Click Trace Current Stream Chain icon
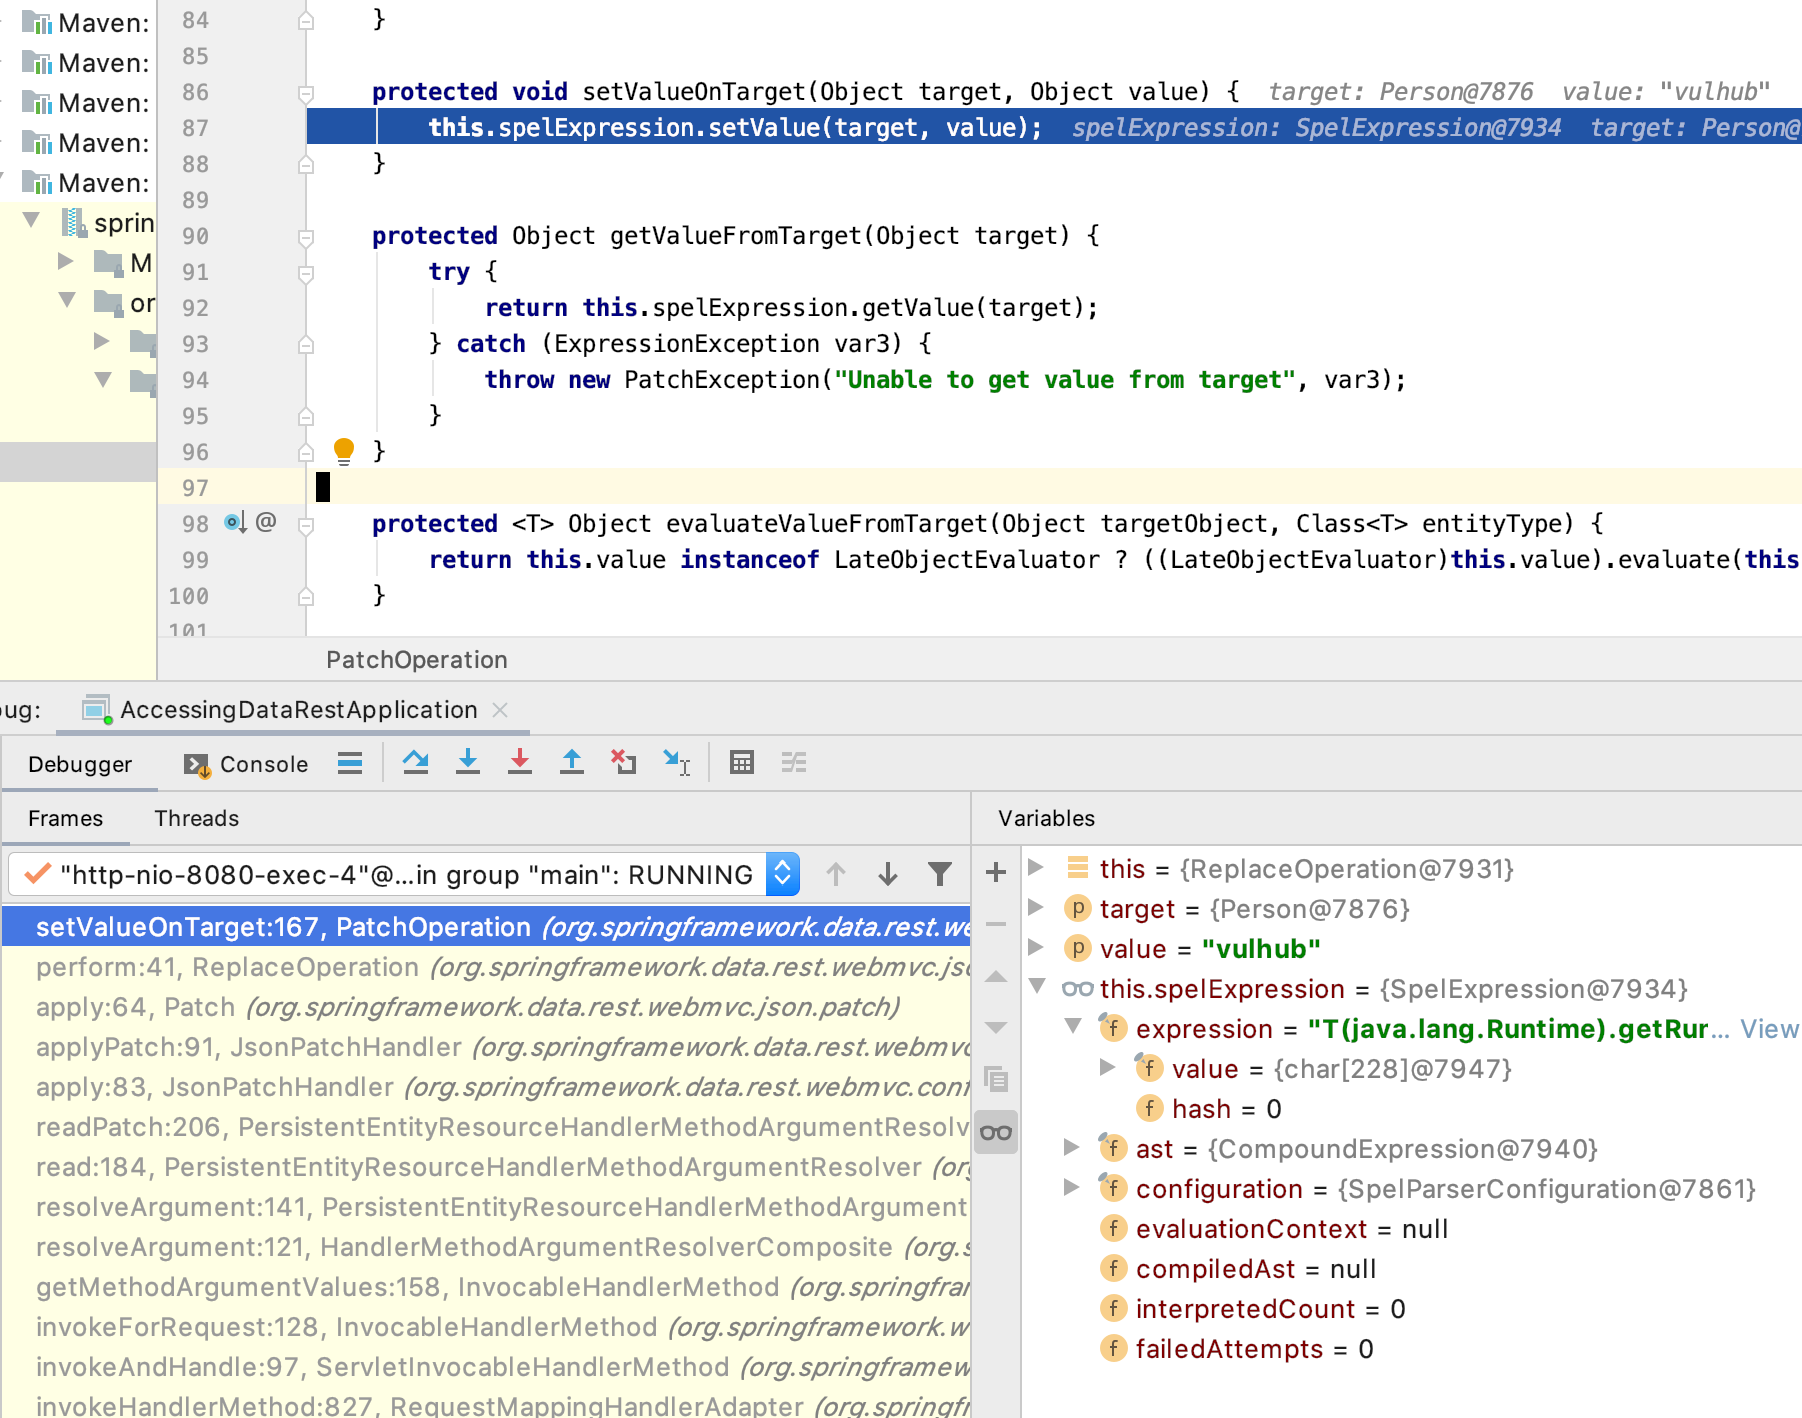The width and height of the screenshot is (1802, 1418). (794, 763)
